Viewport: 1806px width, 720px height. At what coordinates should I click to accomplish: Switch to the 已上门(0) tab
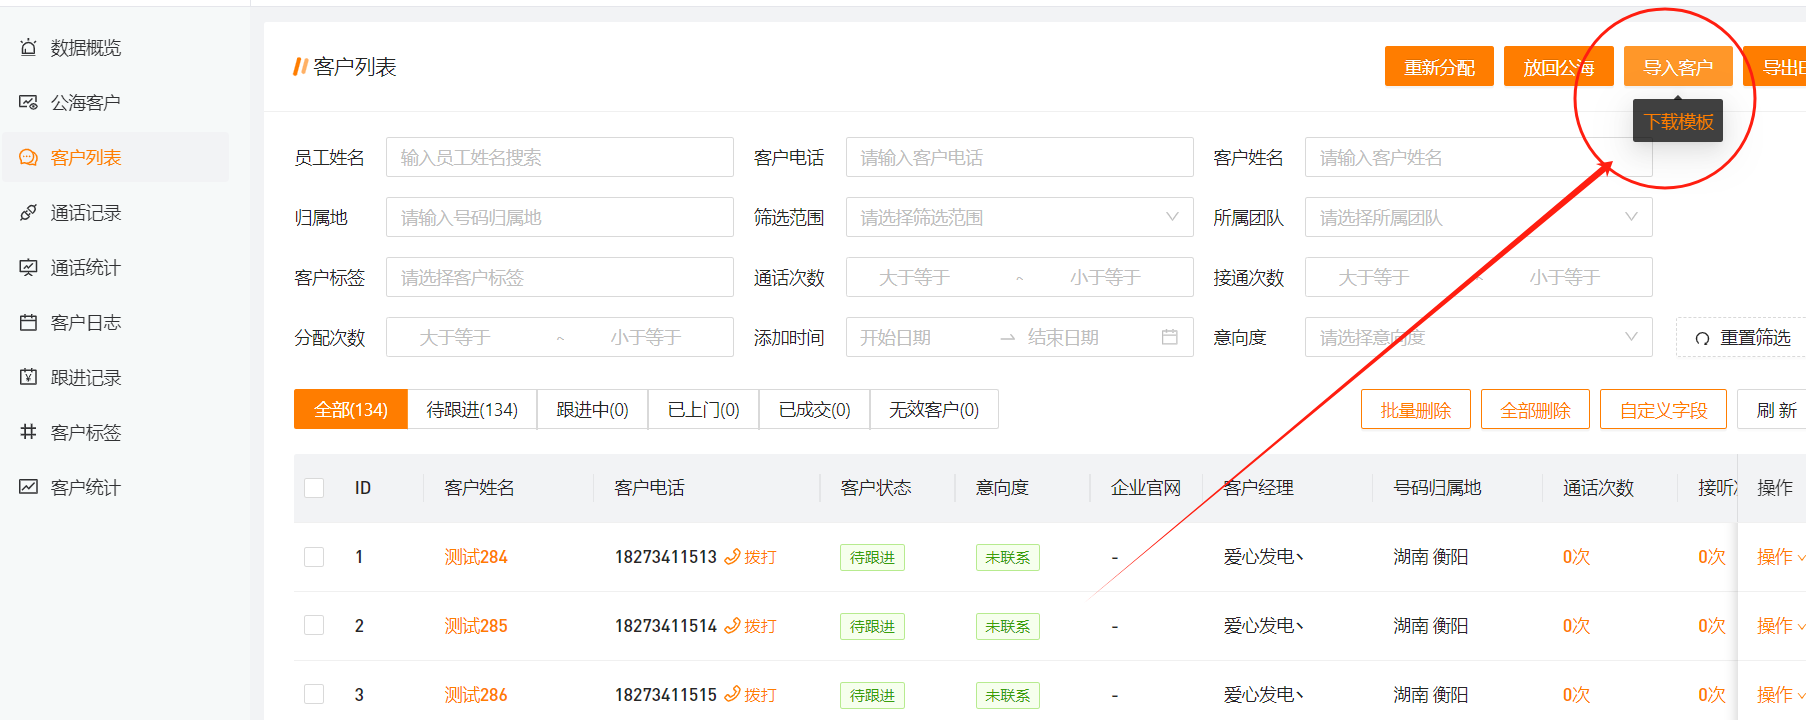[703, 409]
